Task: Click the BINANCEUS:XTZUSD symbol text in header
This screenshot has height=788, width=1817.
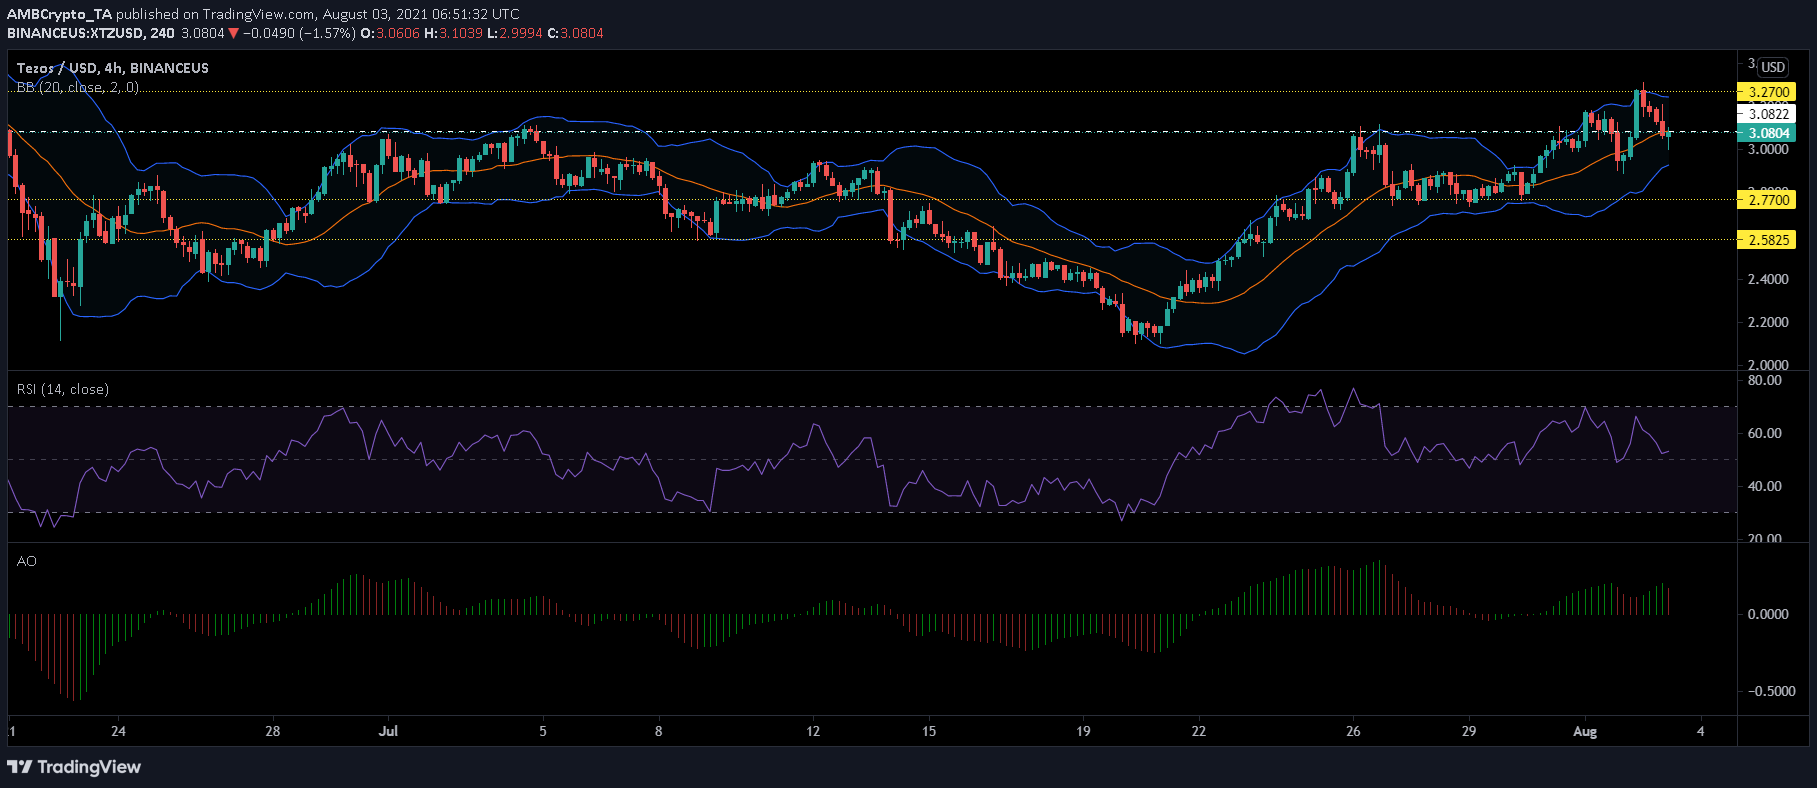Action: (76, 33)
